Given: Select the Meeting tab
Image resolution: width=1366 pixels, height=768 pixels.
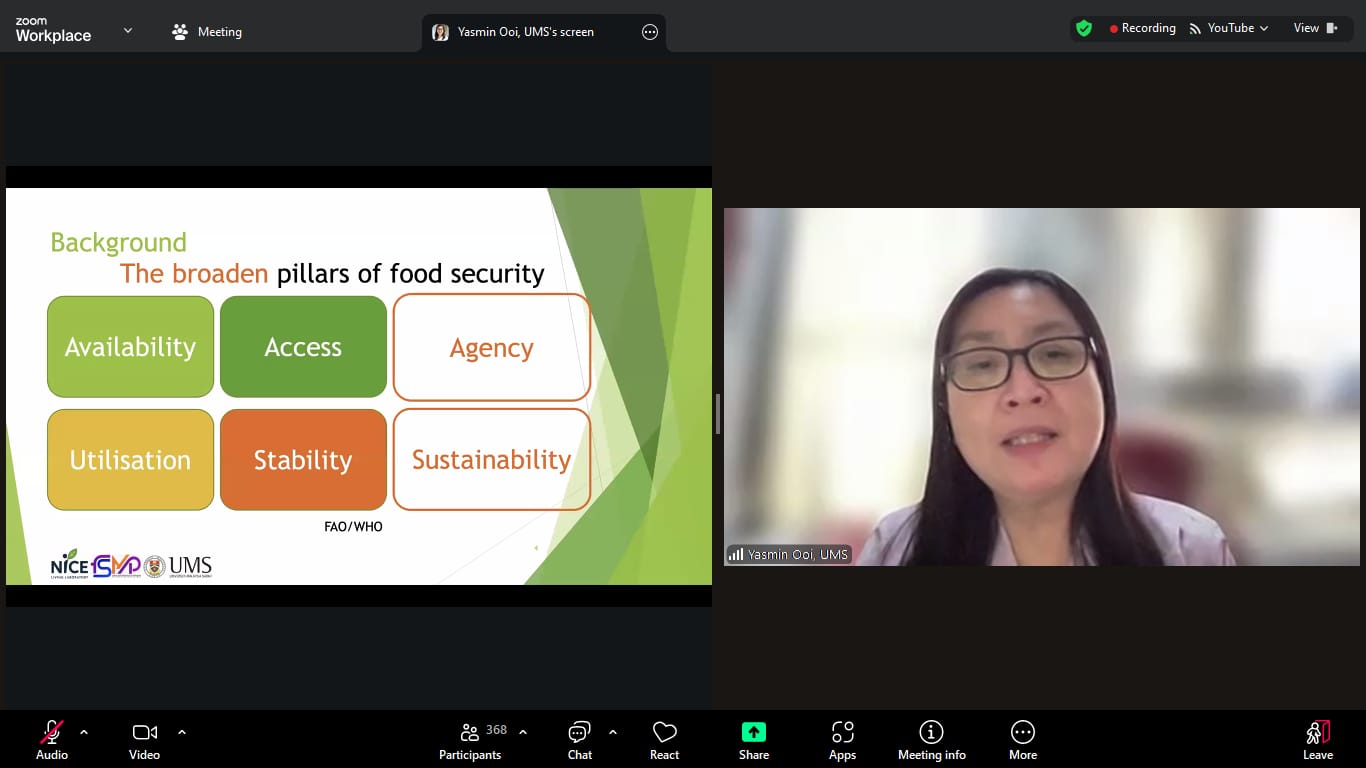Looking at the screenshot, I should (207, 32).
